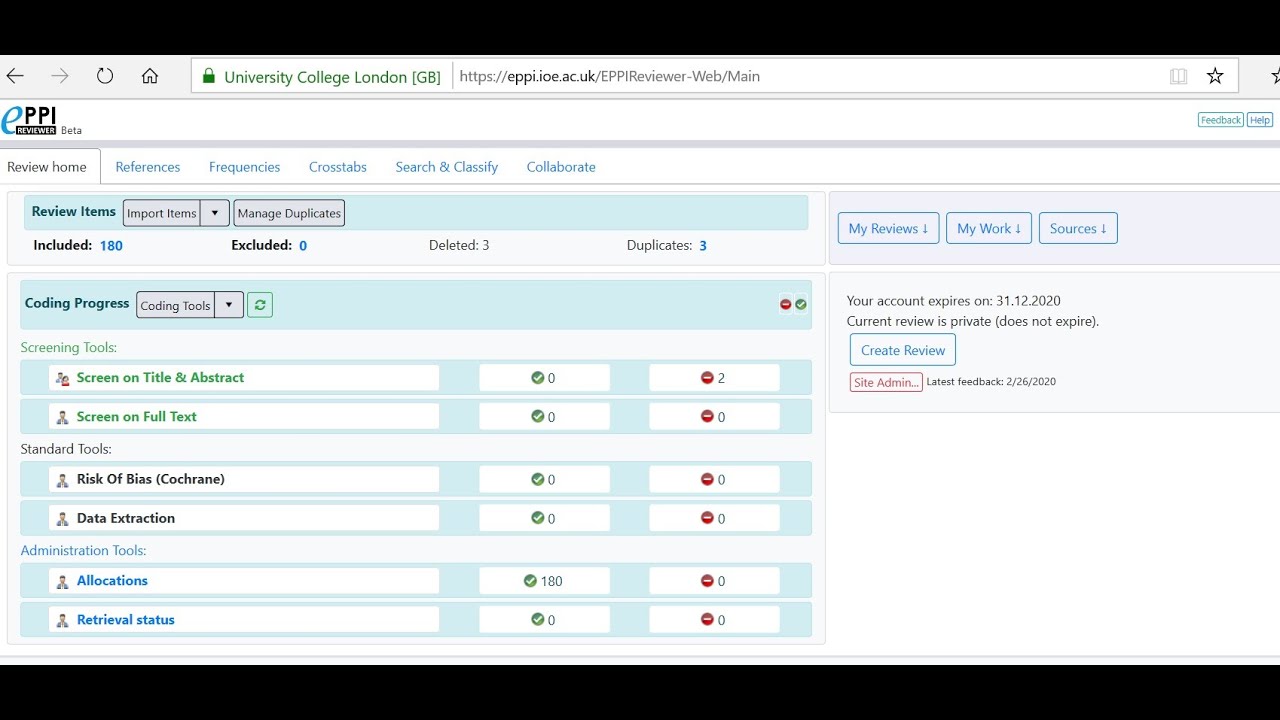Open the Site Admin button
This screenshot has width=1280, height=720.
886,382
